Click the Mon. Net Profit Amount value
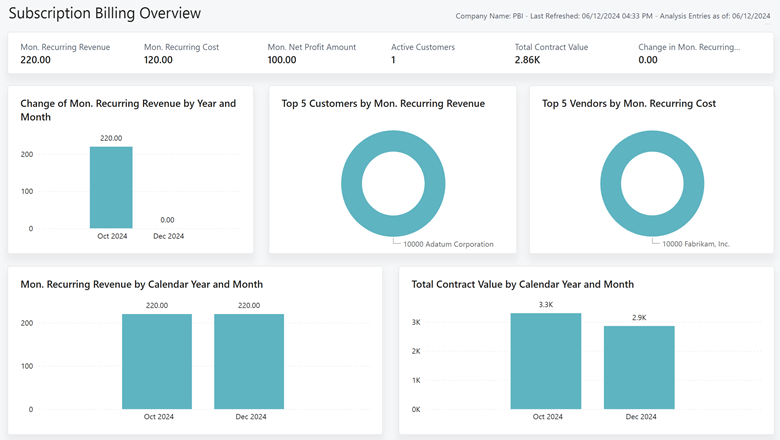The width and height of the screenshot is (780, 440). [282, 60]
